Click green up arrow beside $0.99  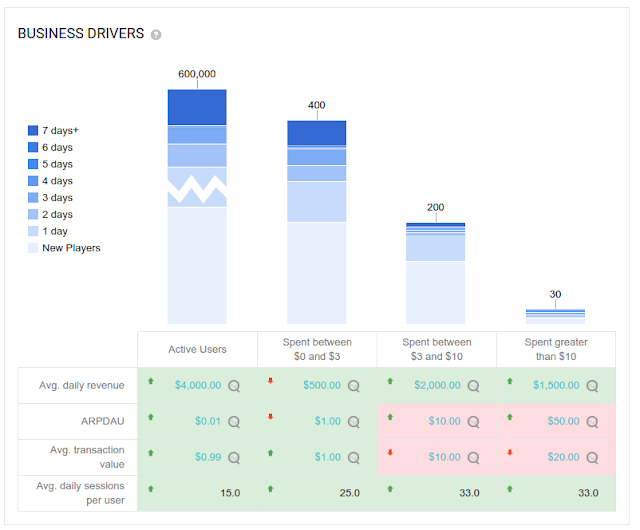coord(151,453)
